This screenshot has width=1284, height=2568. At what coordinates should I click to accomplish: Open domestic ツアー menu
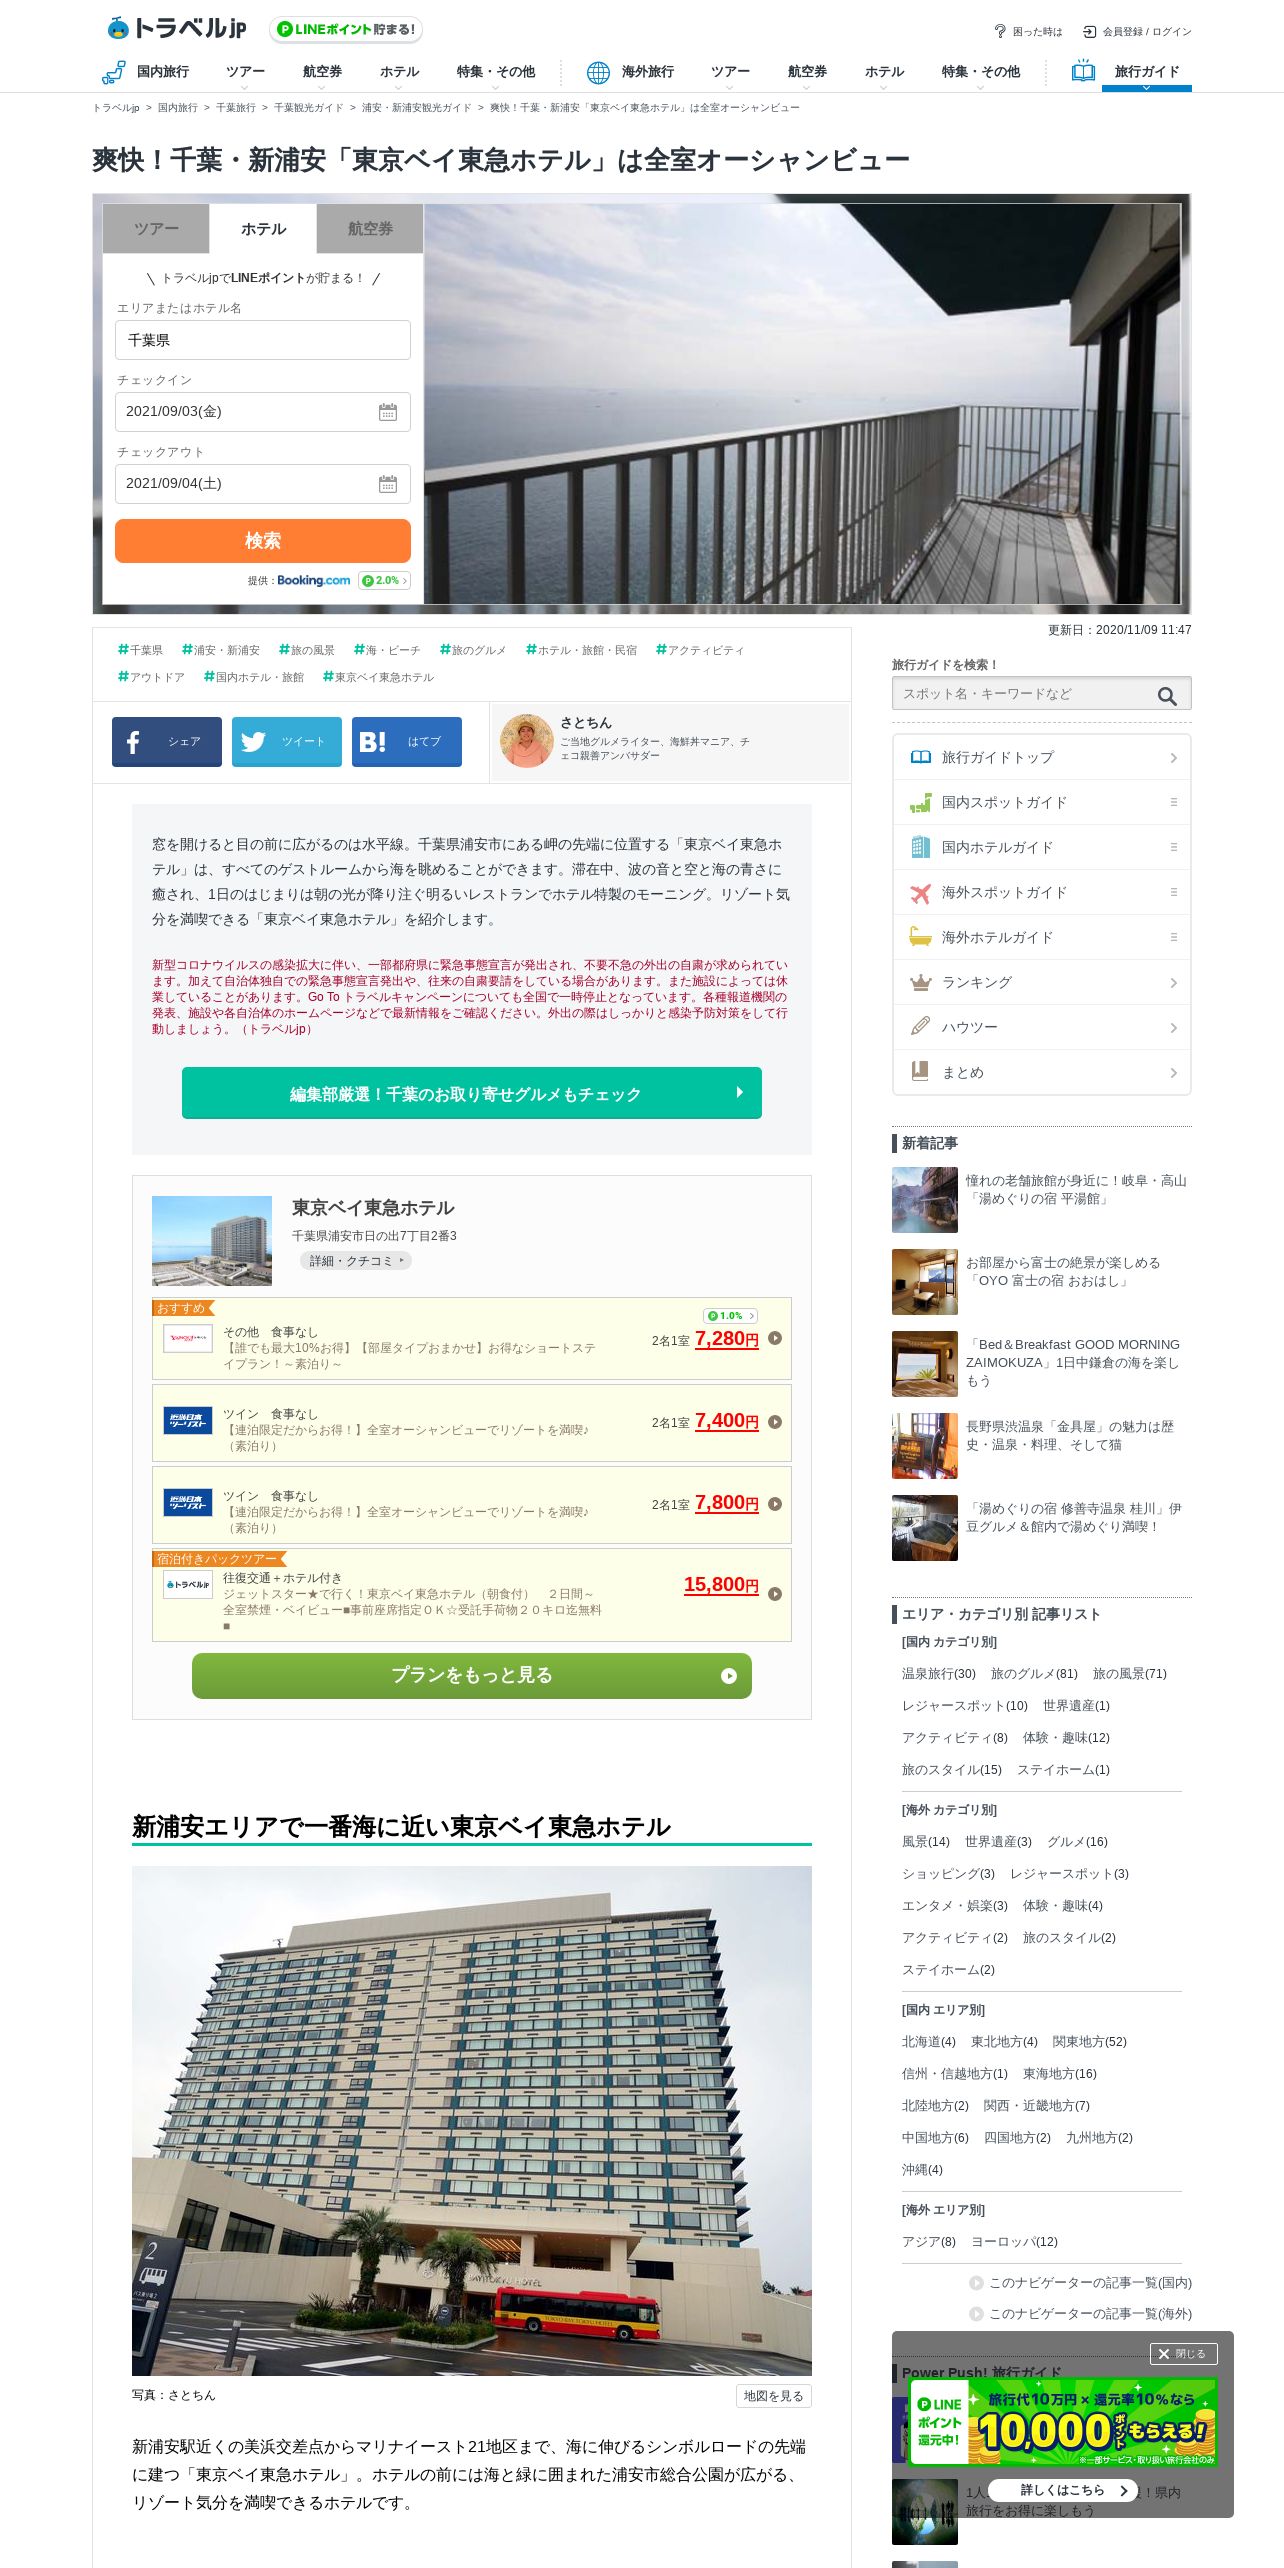coord(245,72)
